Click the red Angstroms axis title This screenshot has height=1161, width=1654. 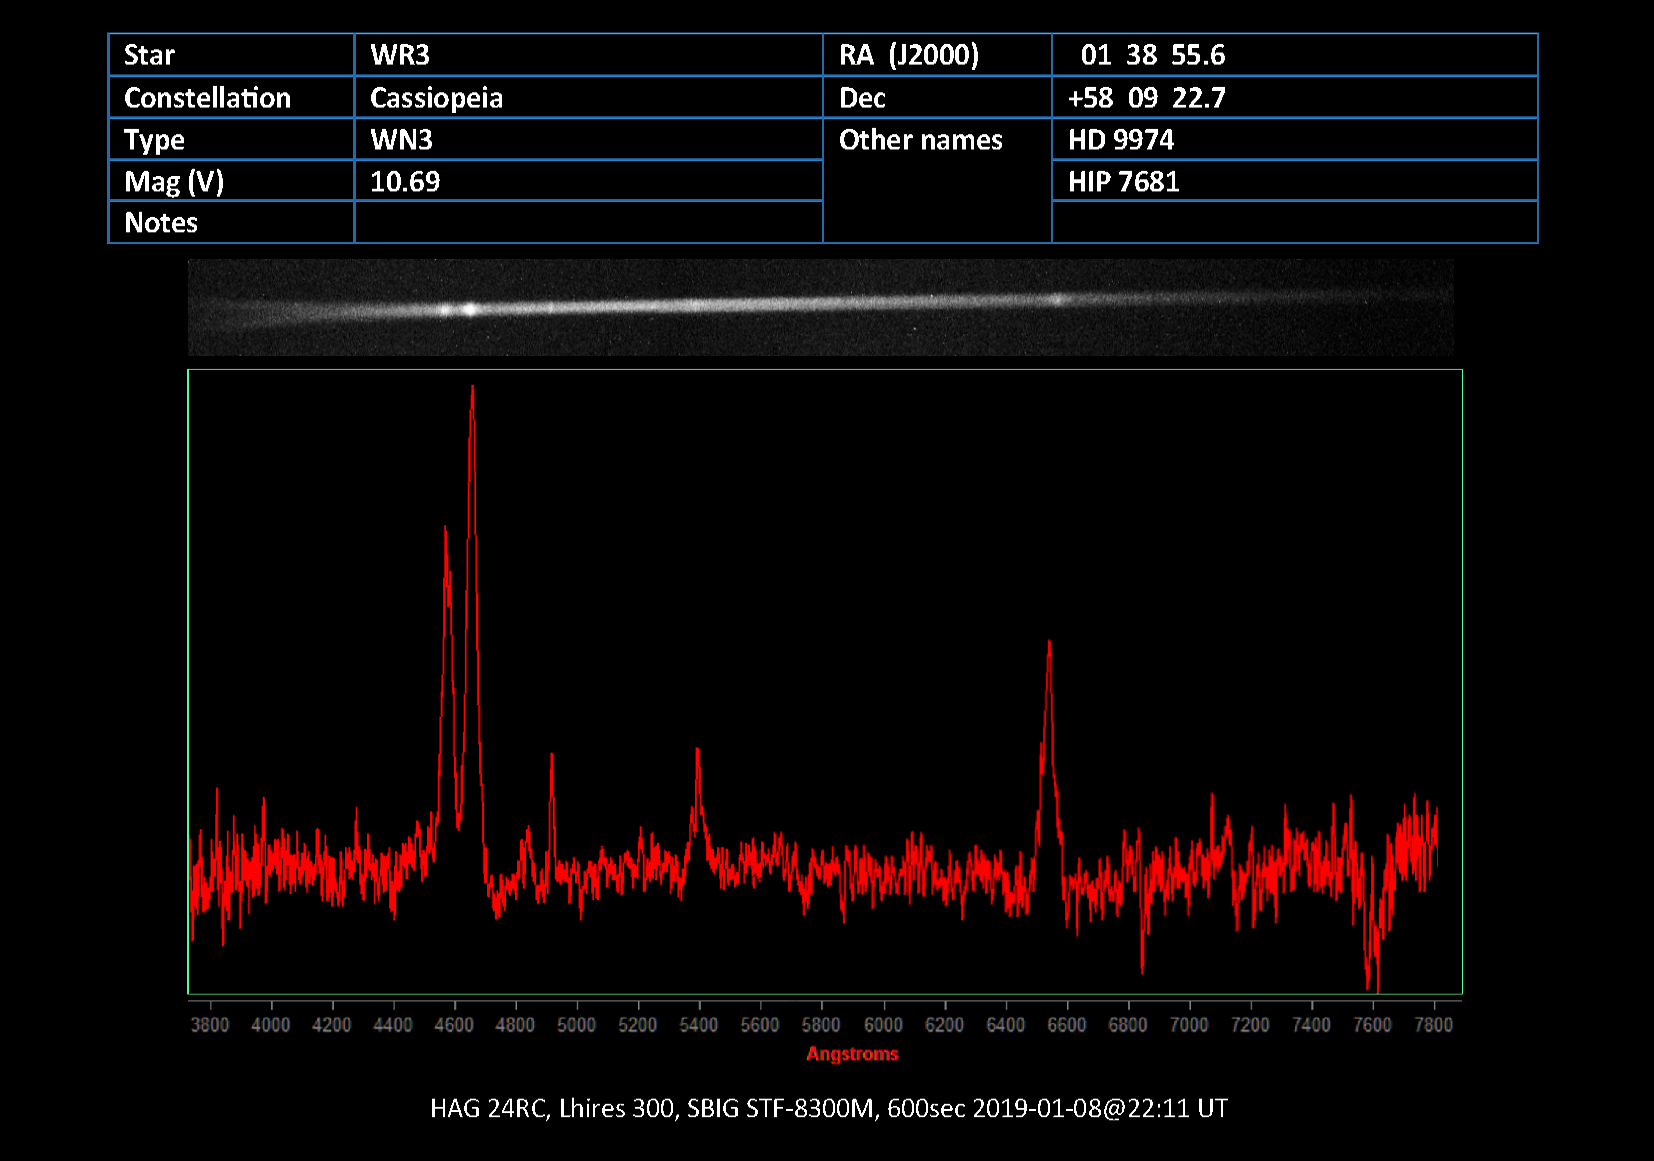click(852, 1054)
